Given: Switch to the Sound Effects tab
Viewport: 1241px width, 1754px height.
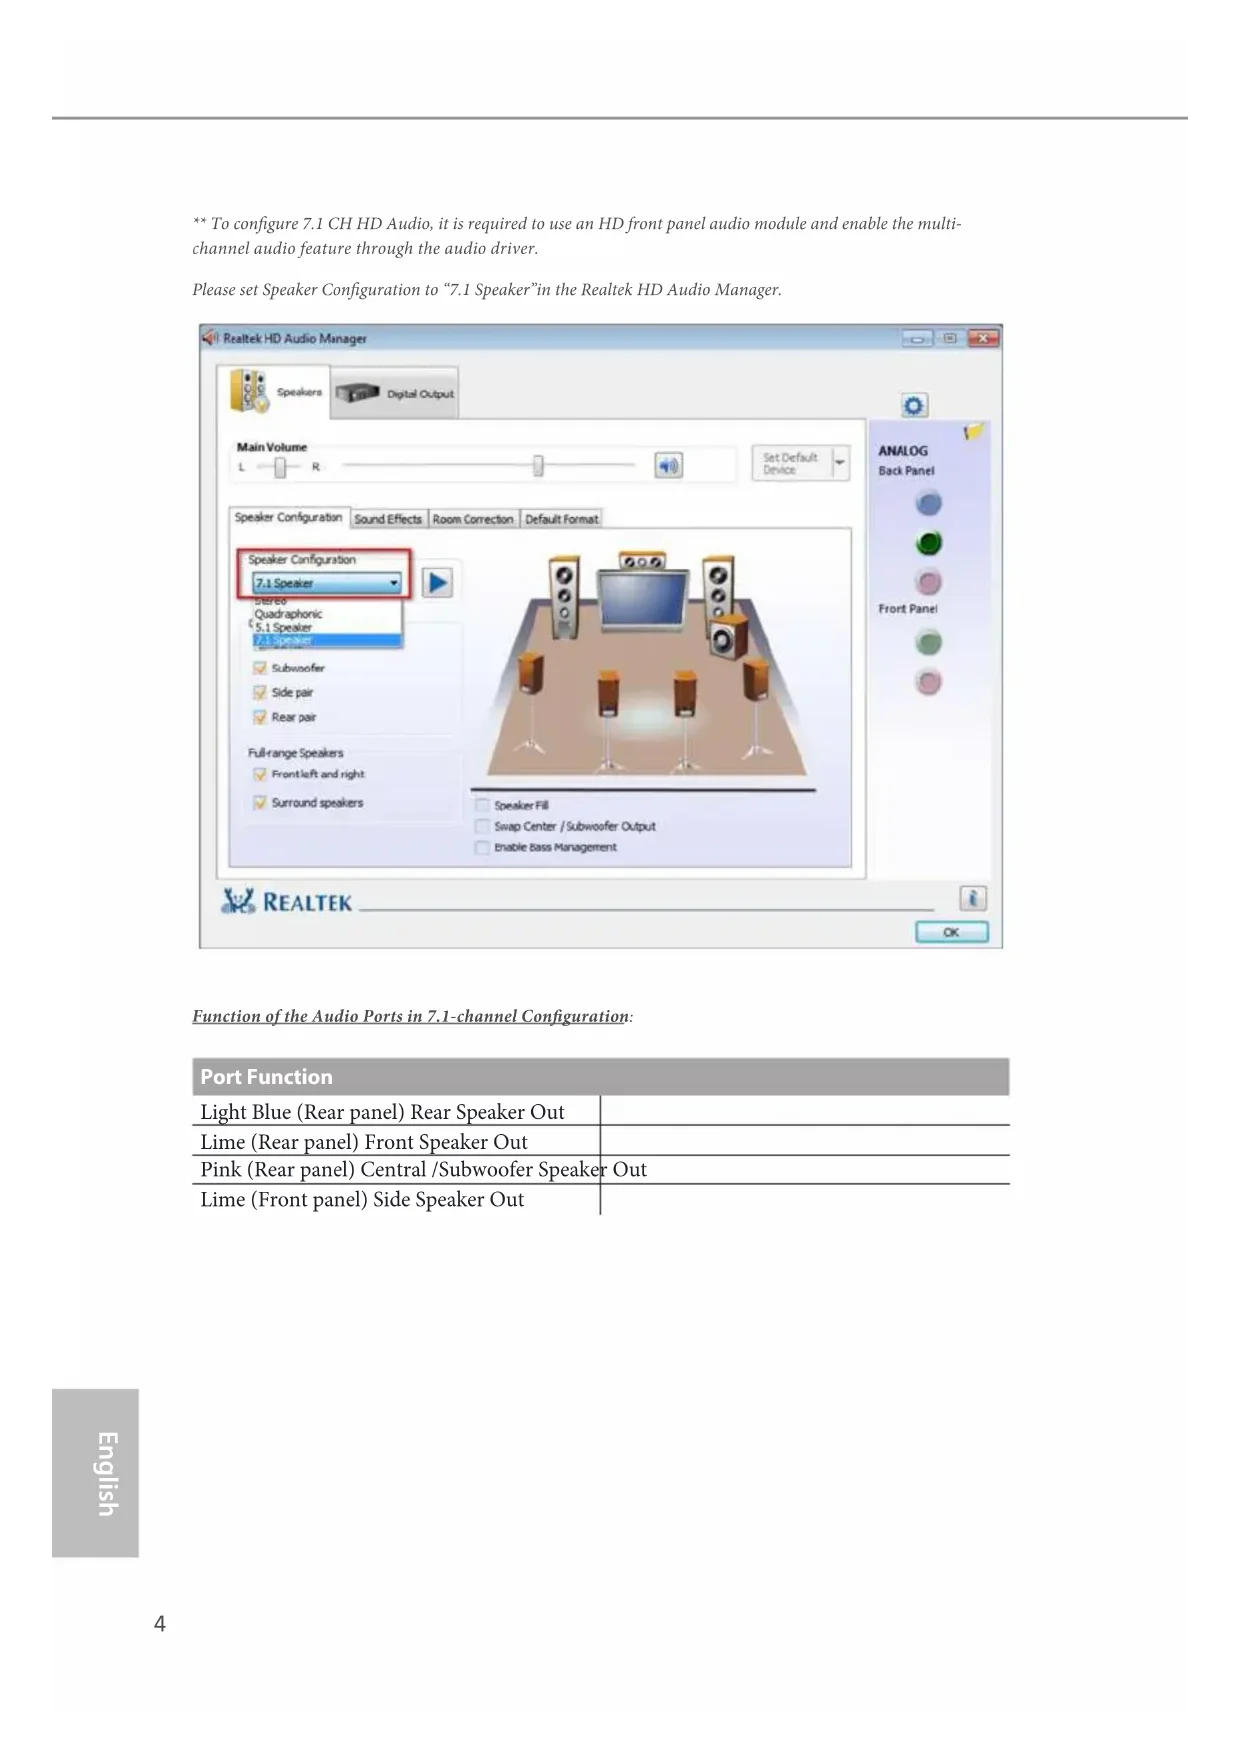Looking at the screenshot, I should click(x=388, y=519).
